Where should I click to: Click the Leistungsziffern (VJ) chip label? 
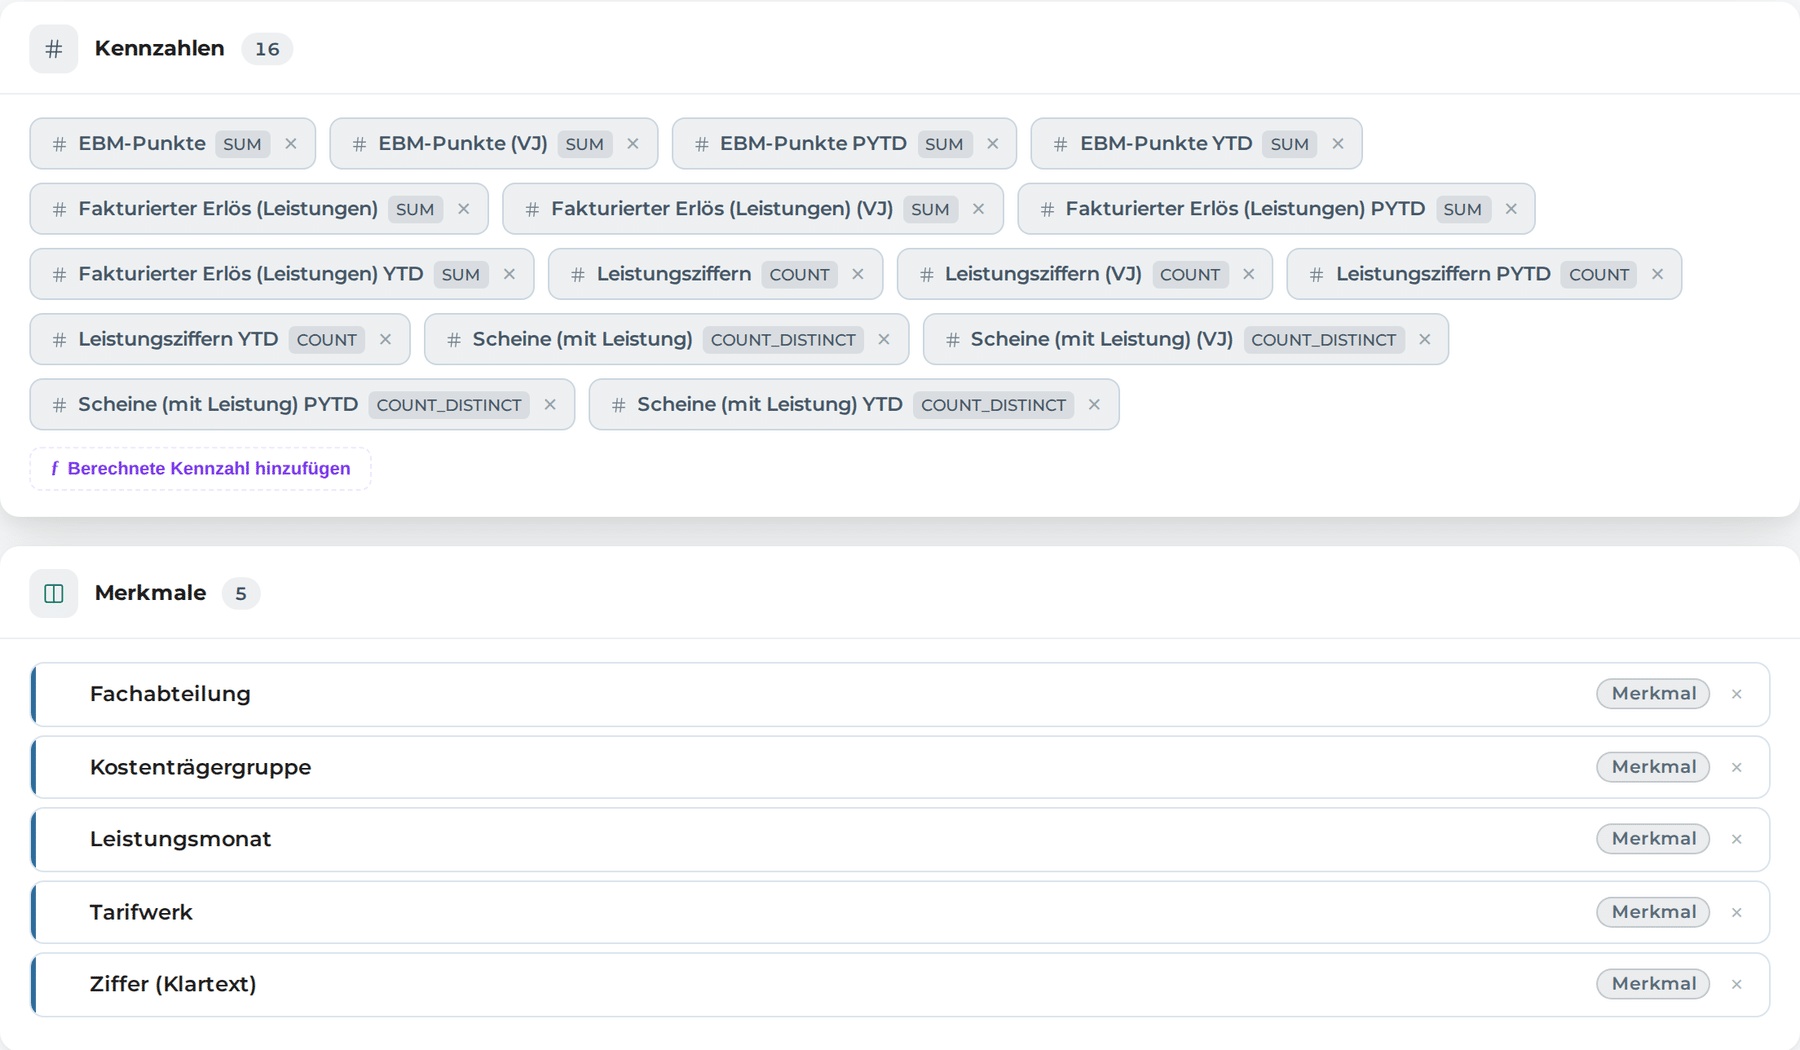pos(1043,274)
